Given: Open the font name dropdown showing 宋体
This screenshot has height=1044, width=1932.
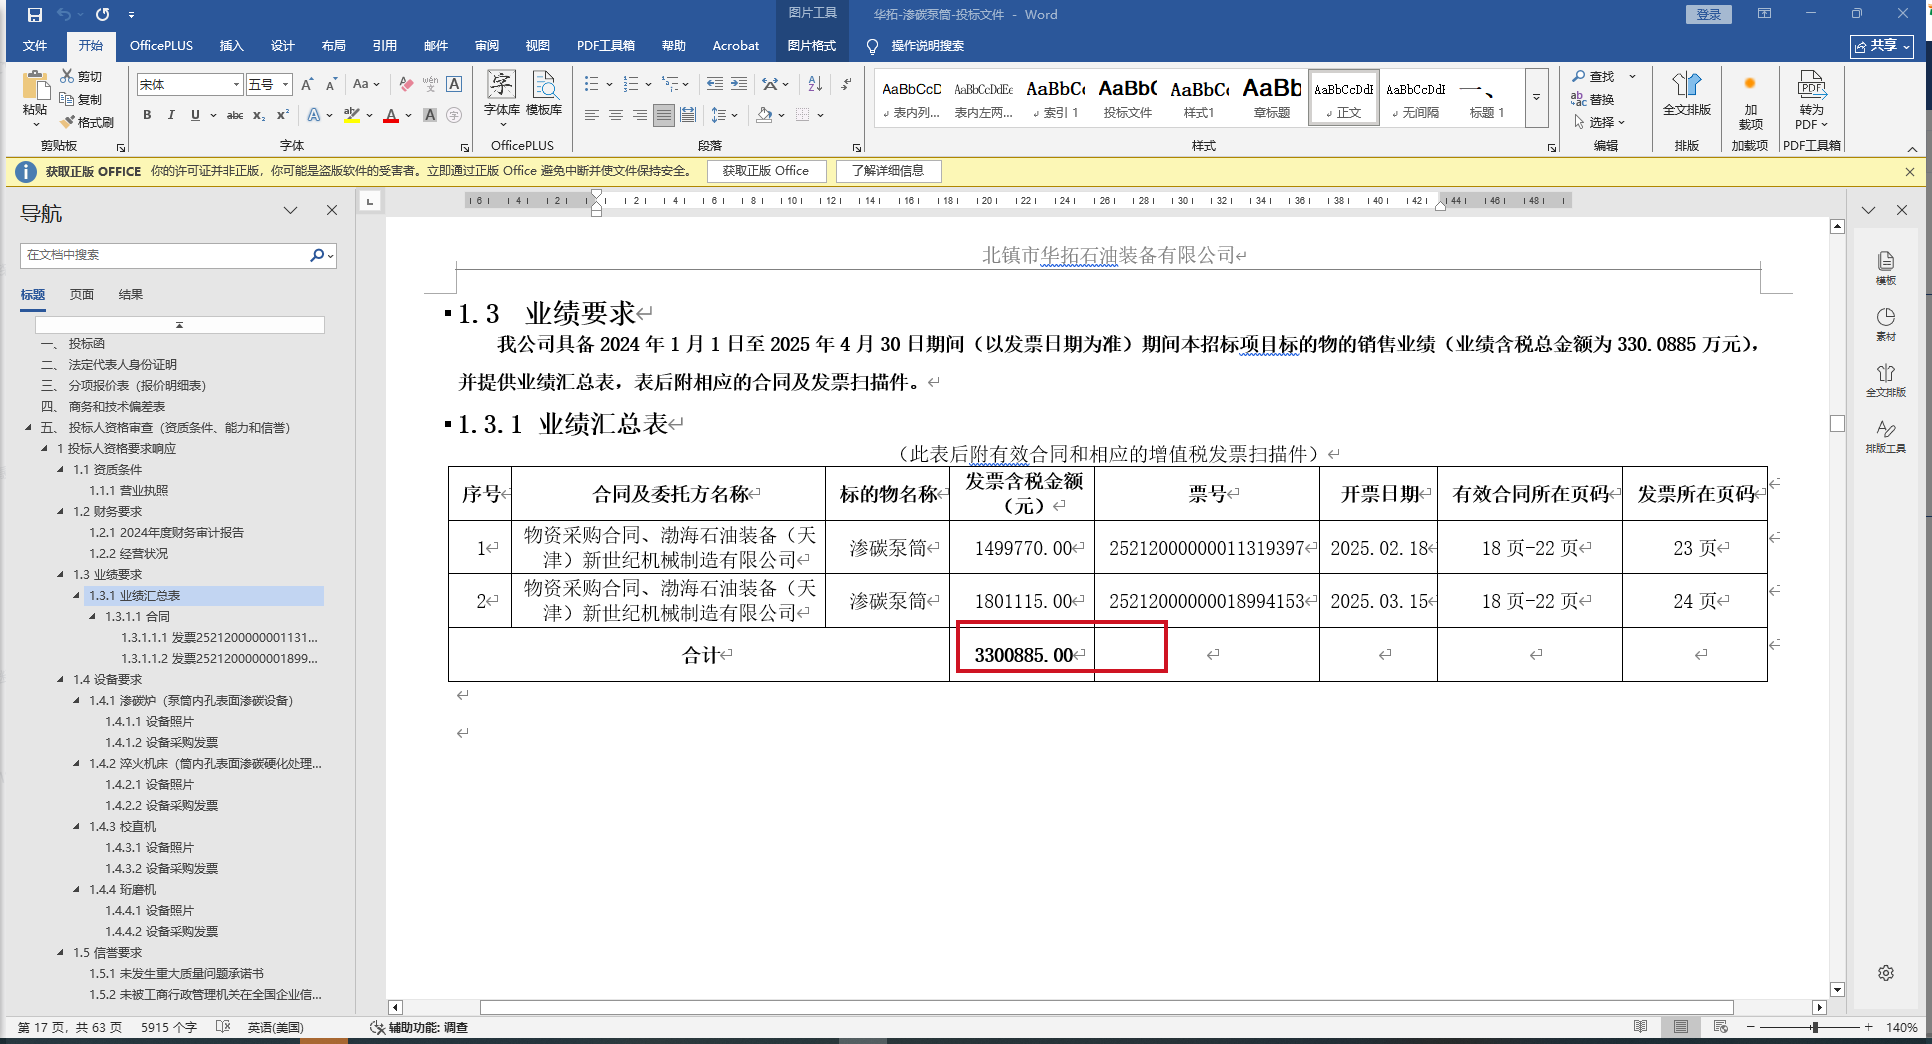Looking at the screenshot, I should pyautogui.click(x=236, y=85).
